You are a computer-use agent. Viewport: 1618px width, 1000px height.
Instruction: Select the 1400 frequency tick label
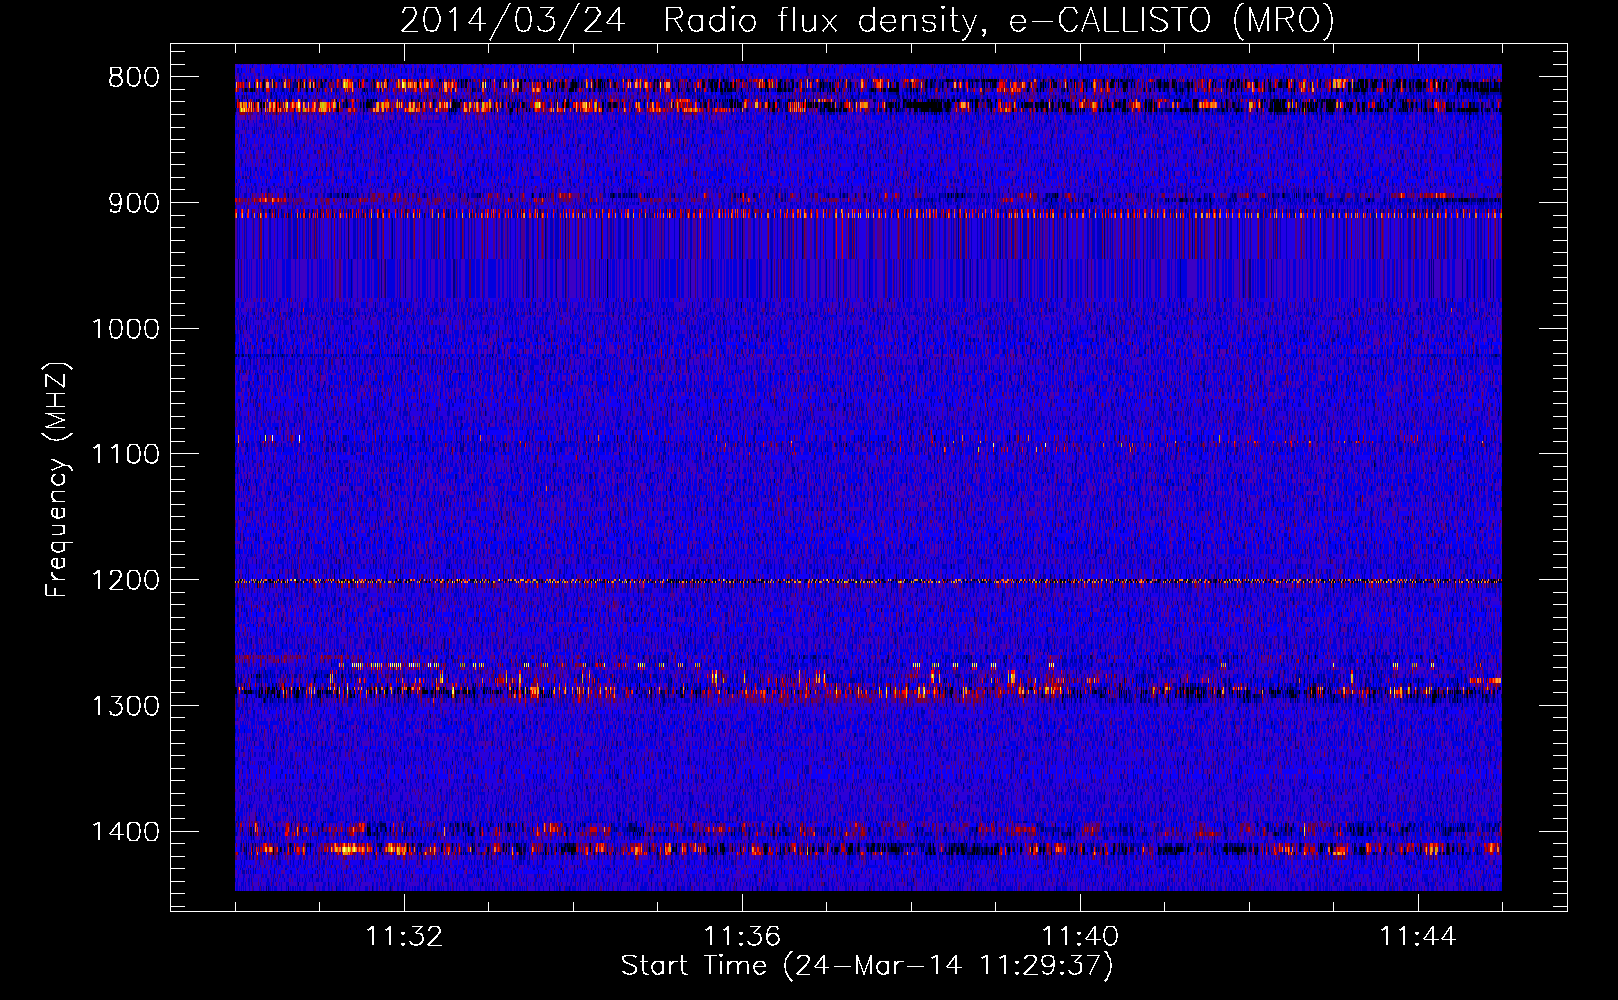(124, 832)
